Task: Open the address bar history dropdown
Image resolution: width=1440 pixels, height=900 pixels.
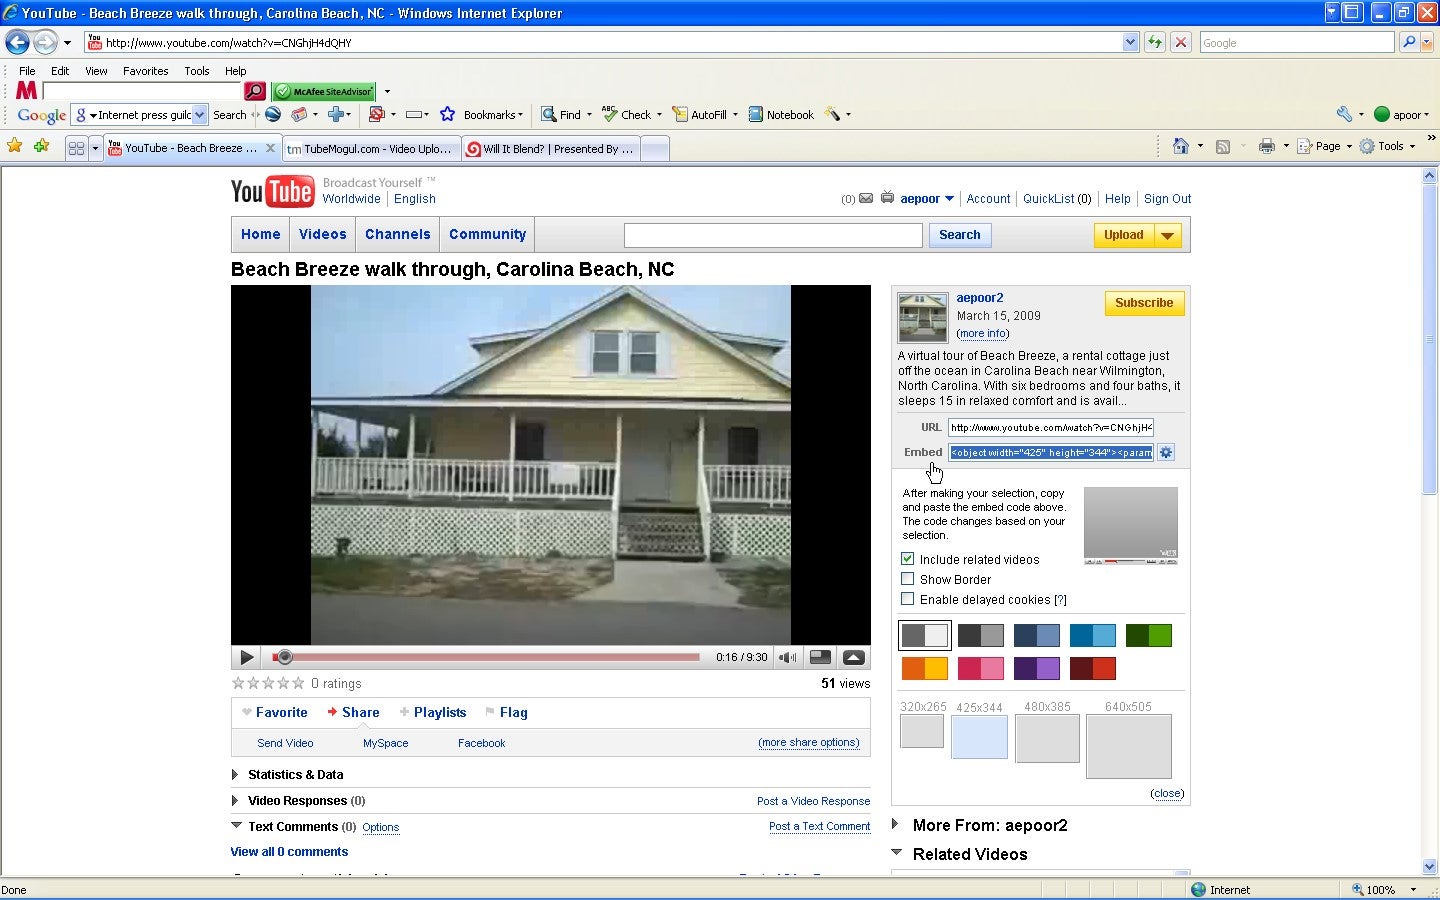Action: point(1130,42)
